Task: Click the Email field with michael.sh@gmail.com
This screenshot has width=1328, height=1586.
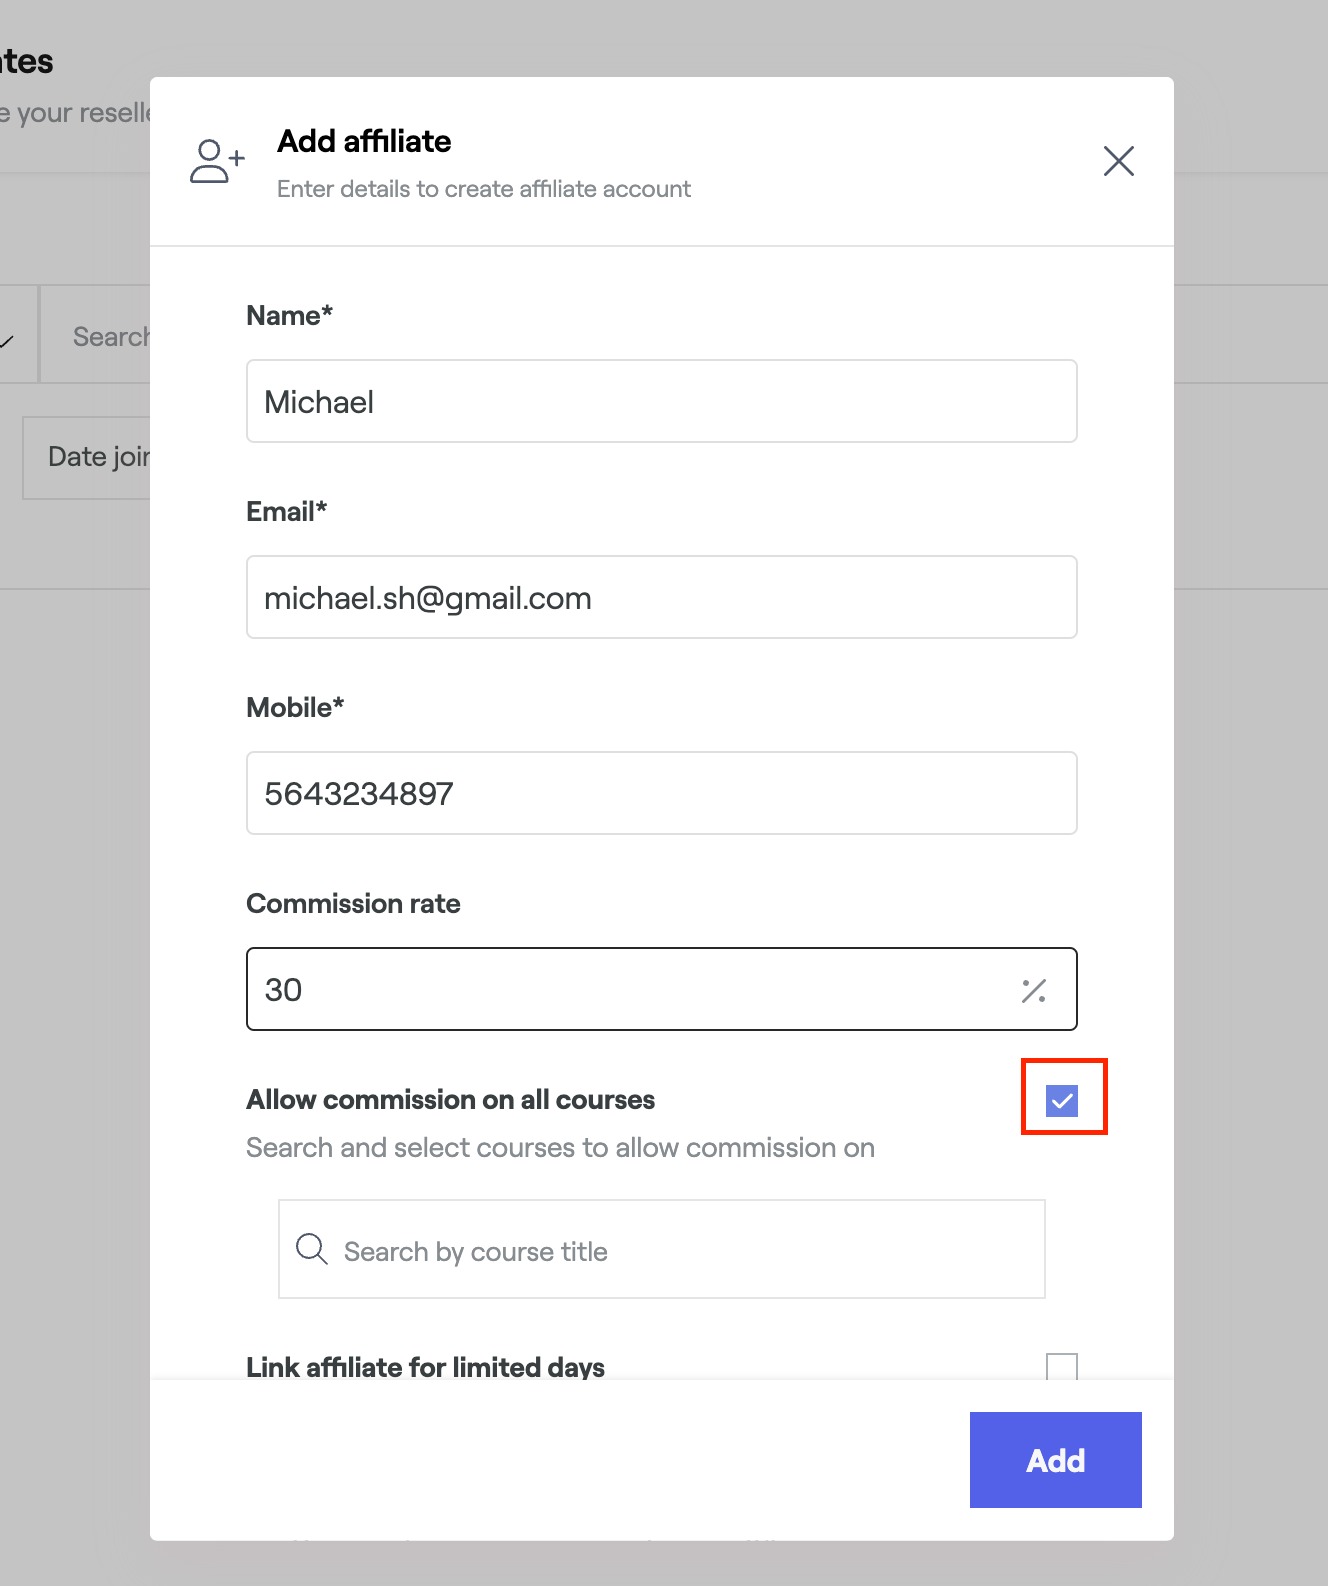Action: (661, 597)
